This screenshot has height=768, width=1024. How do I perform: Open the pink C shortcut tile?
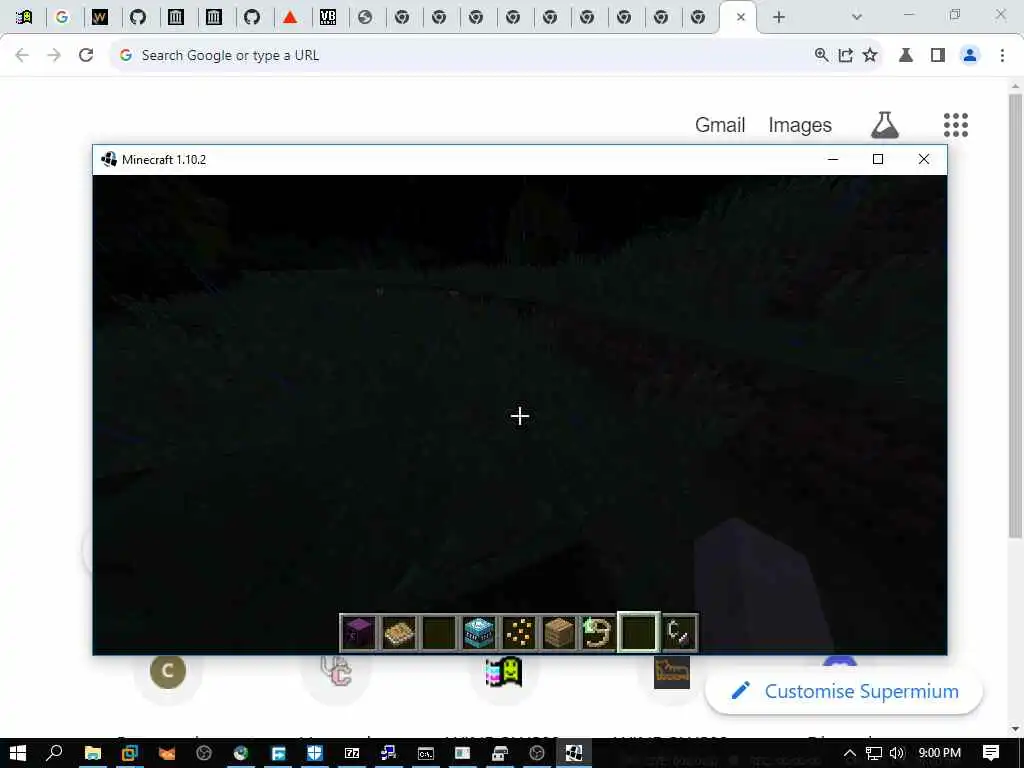[x=336, y=670]
